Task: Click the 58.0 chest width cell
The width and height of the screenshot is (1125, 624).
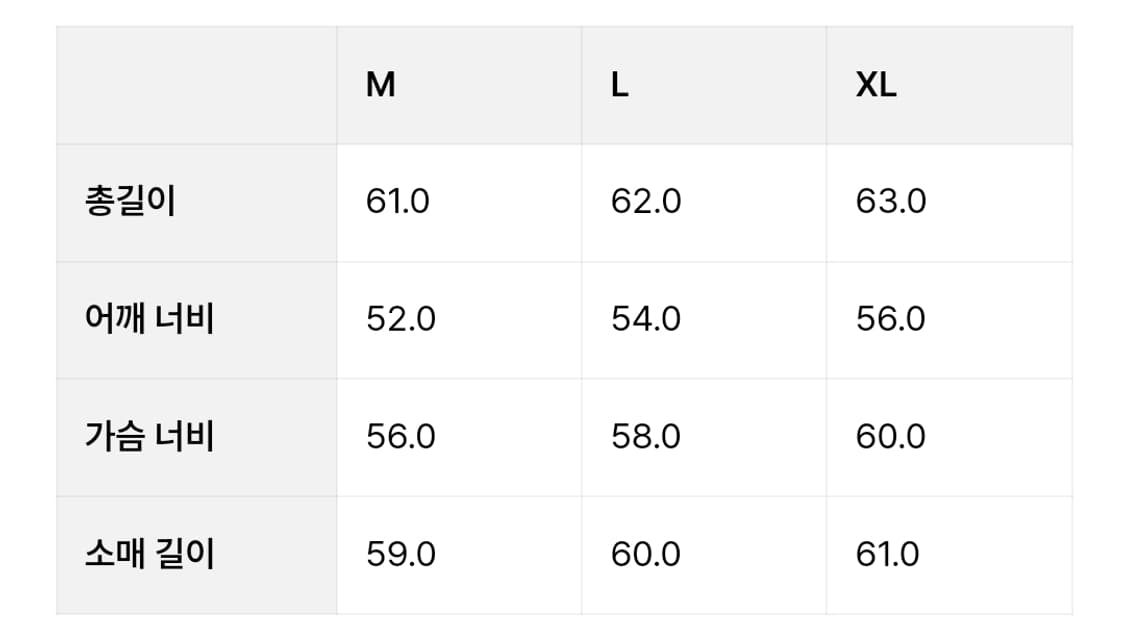Action: click(x=704, y=438)
